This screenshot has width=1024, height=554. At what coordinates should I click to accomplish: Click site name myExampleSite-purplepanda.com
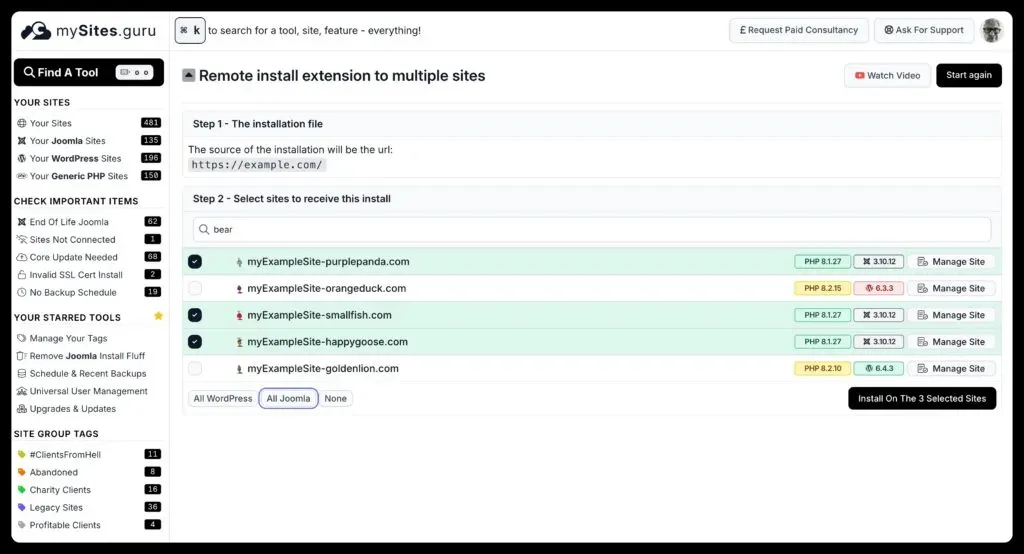point(328,261)
